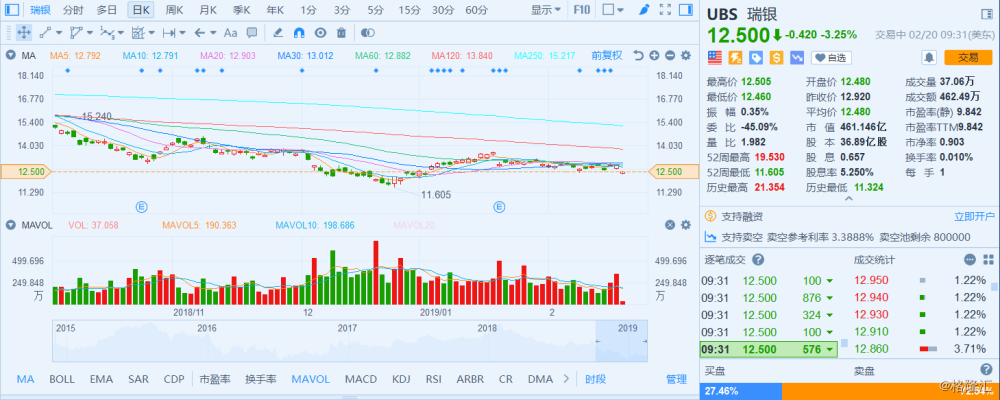Zoom out chart with minus icon
This screenshot has height=400, width=1000.
tap(670, 56)
